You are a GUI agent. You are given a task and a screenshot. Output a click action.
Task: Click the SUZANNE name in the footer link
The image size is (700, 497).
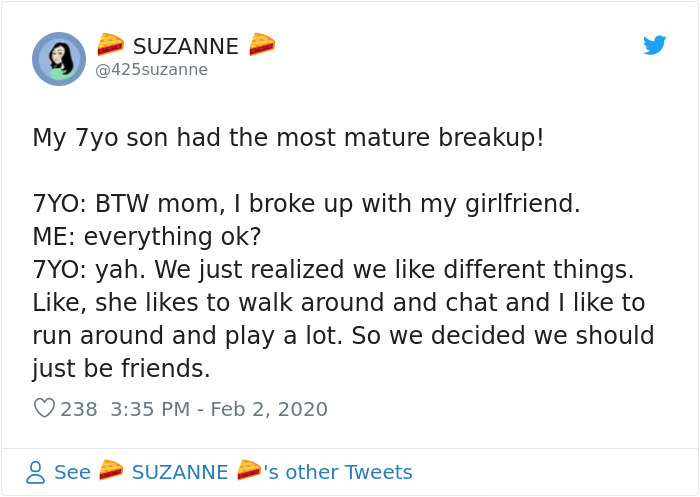(180, 472)
